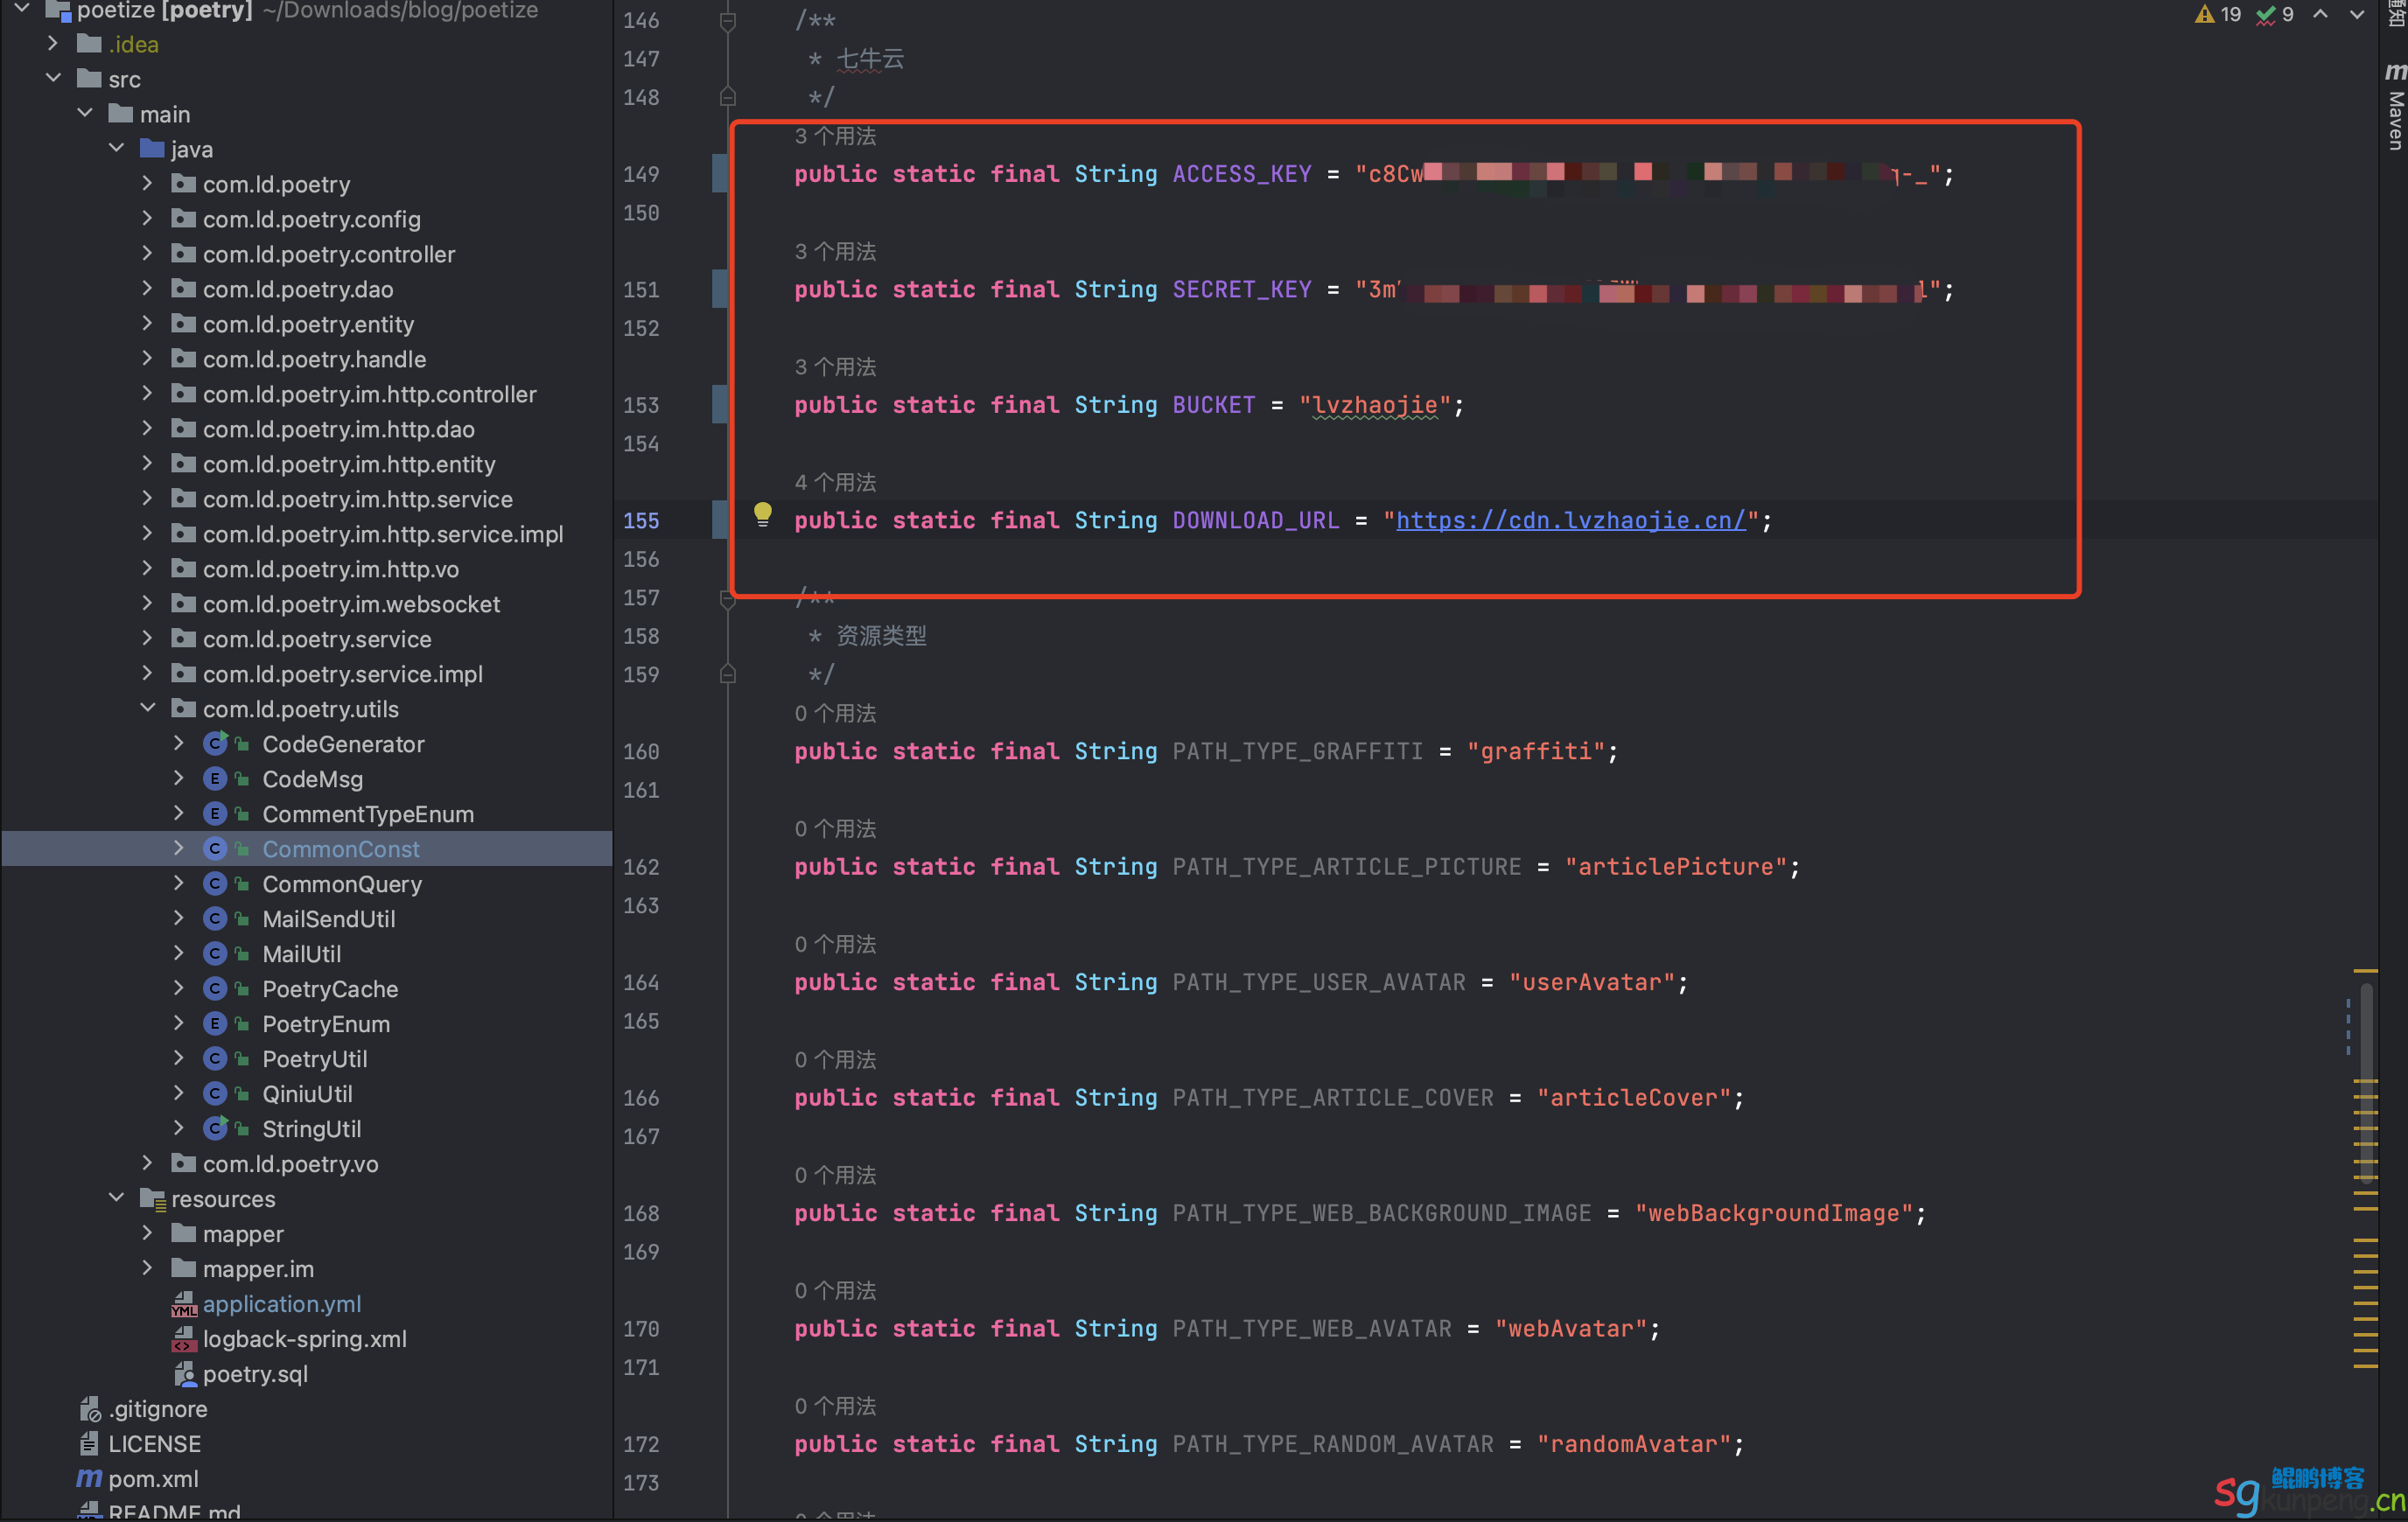This screenshot has width=2408, height=1522.
Task: Expand the mapper.im folder
Action: (x=147, y=1268)
